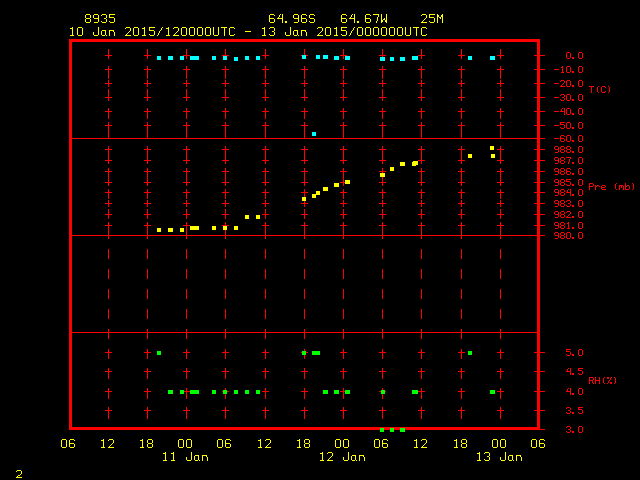Screen dimensions: 640x480
Task: Click the frame number 2 at bottom left
Action: pos(19,474)
